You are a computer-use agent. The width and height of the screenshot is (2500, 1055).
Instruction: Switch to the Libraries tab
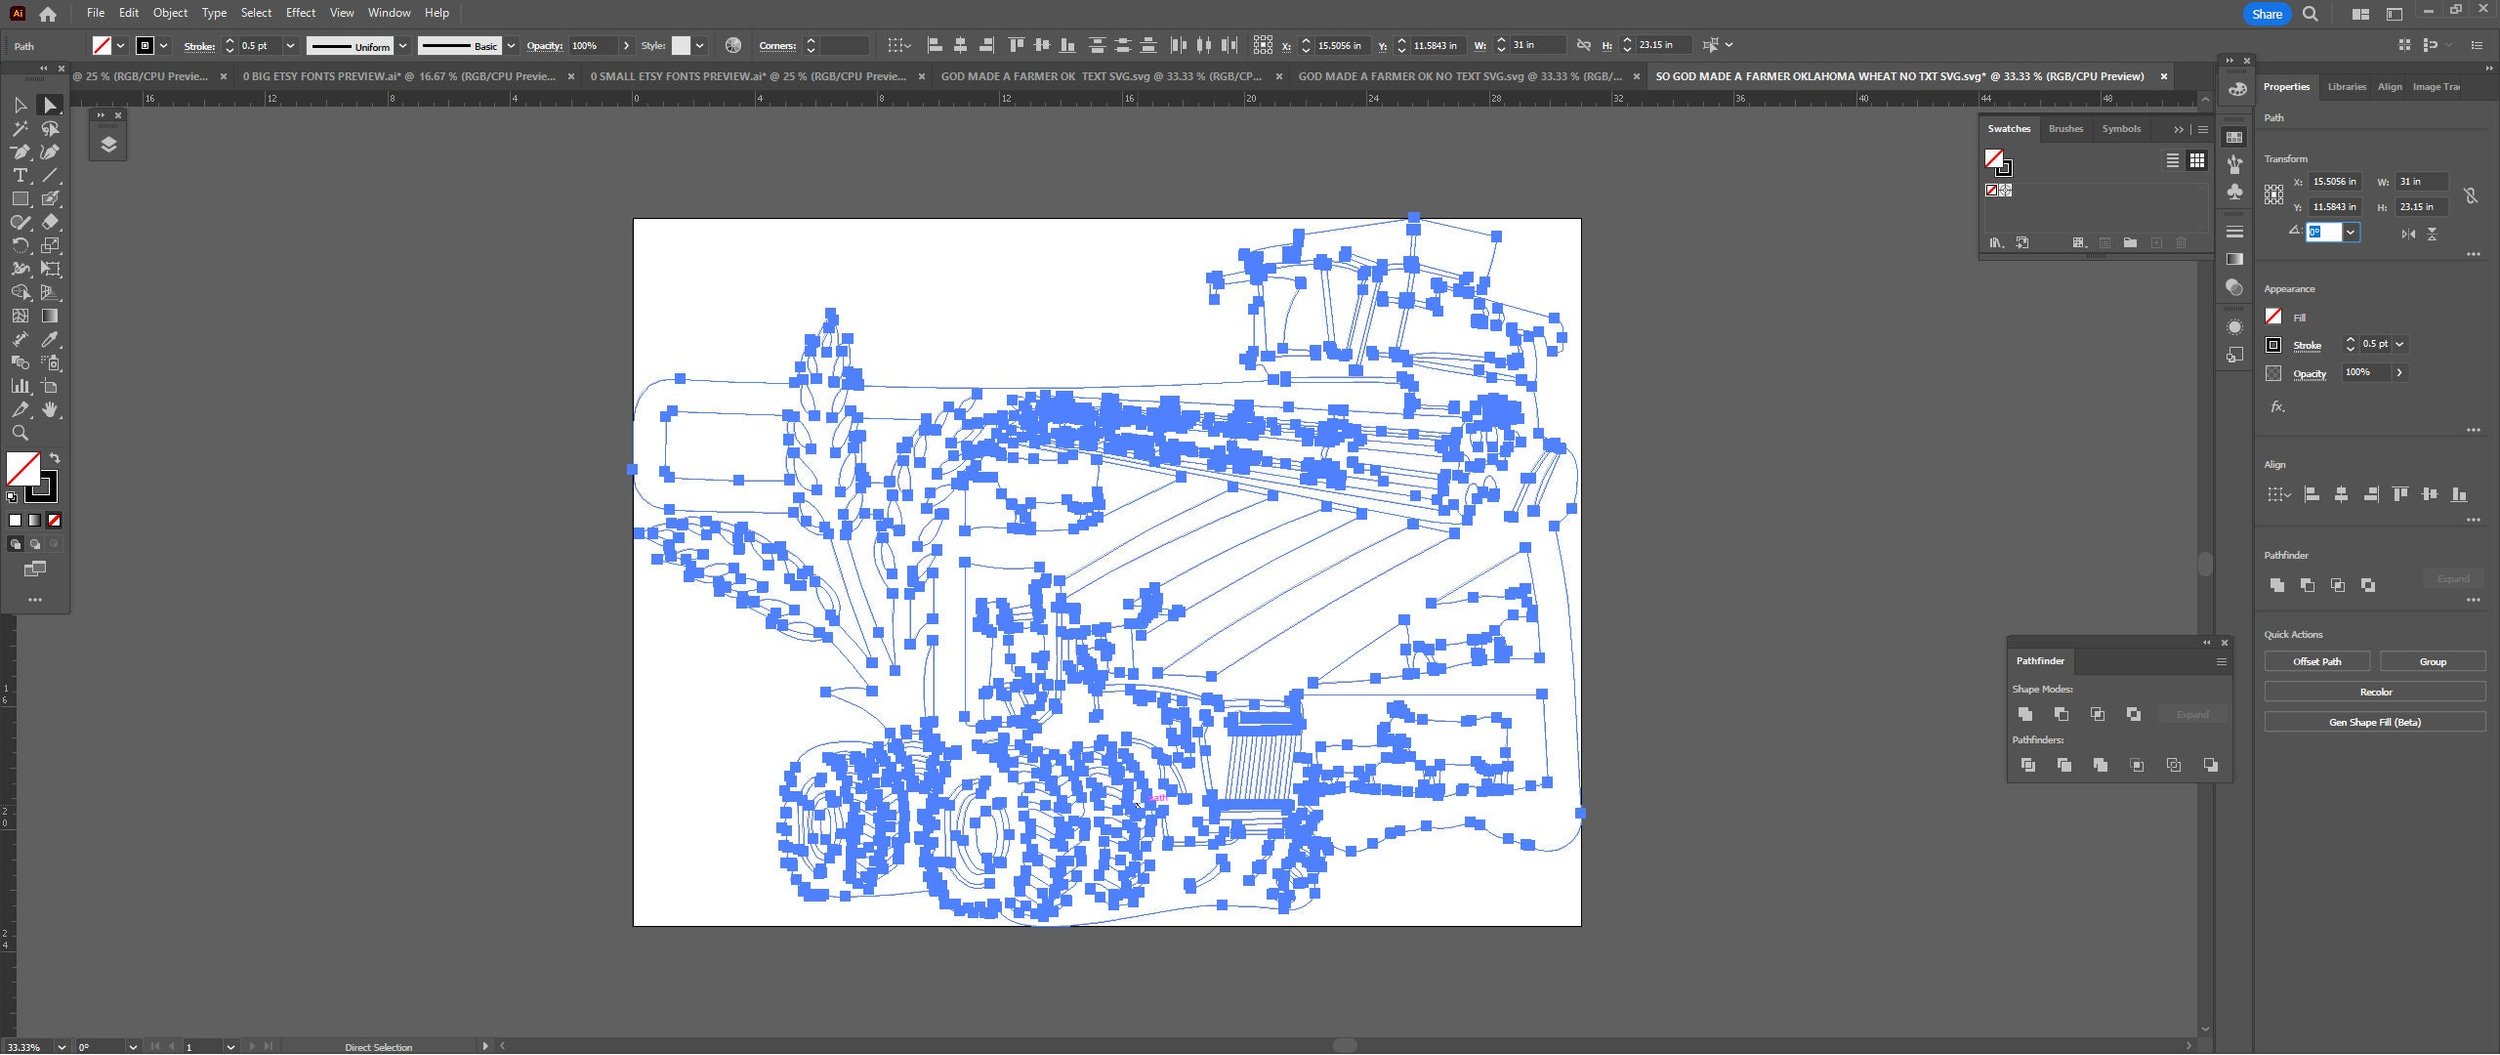(x=2346, y=87)
